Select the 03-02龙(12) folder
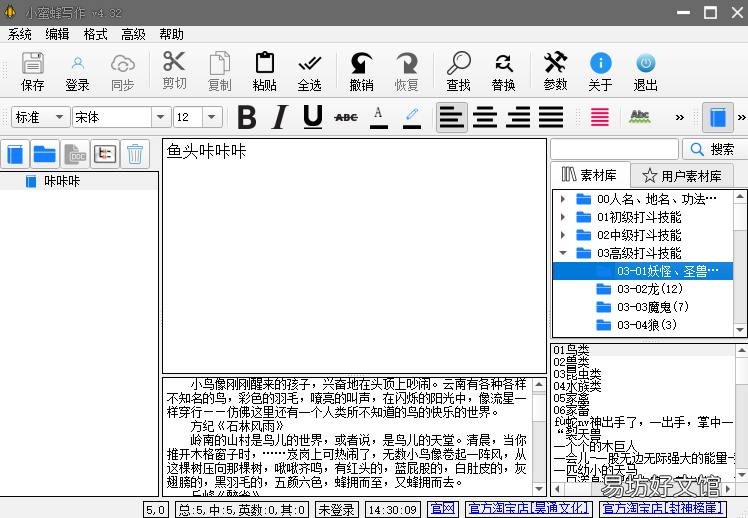 click(640, 289)
